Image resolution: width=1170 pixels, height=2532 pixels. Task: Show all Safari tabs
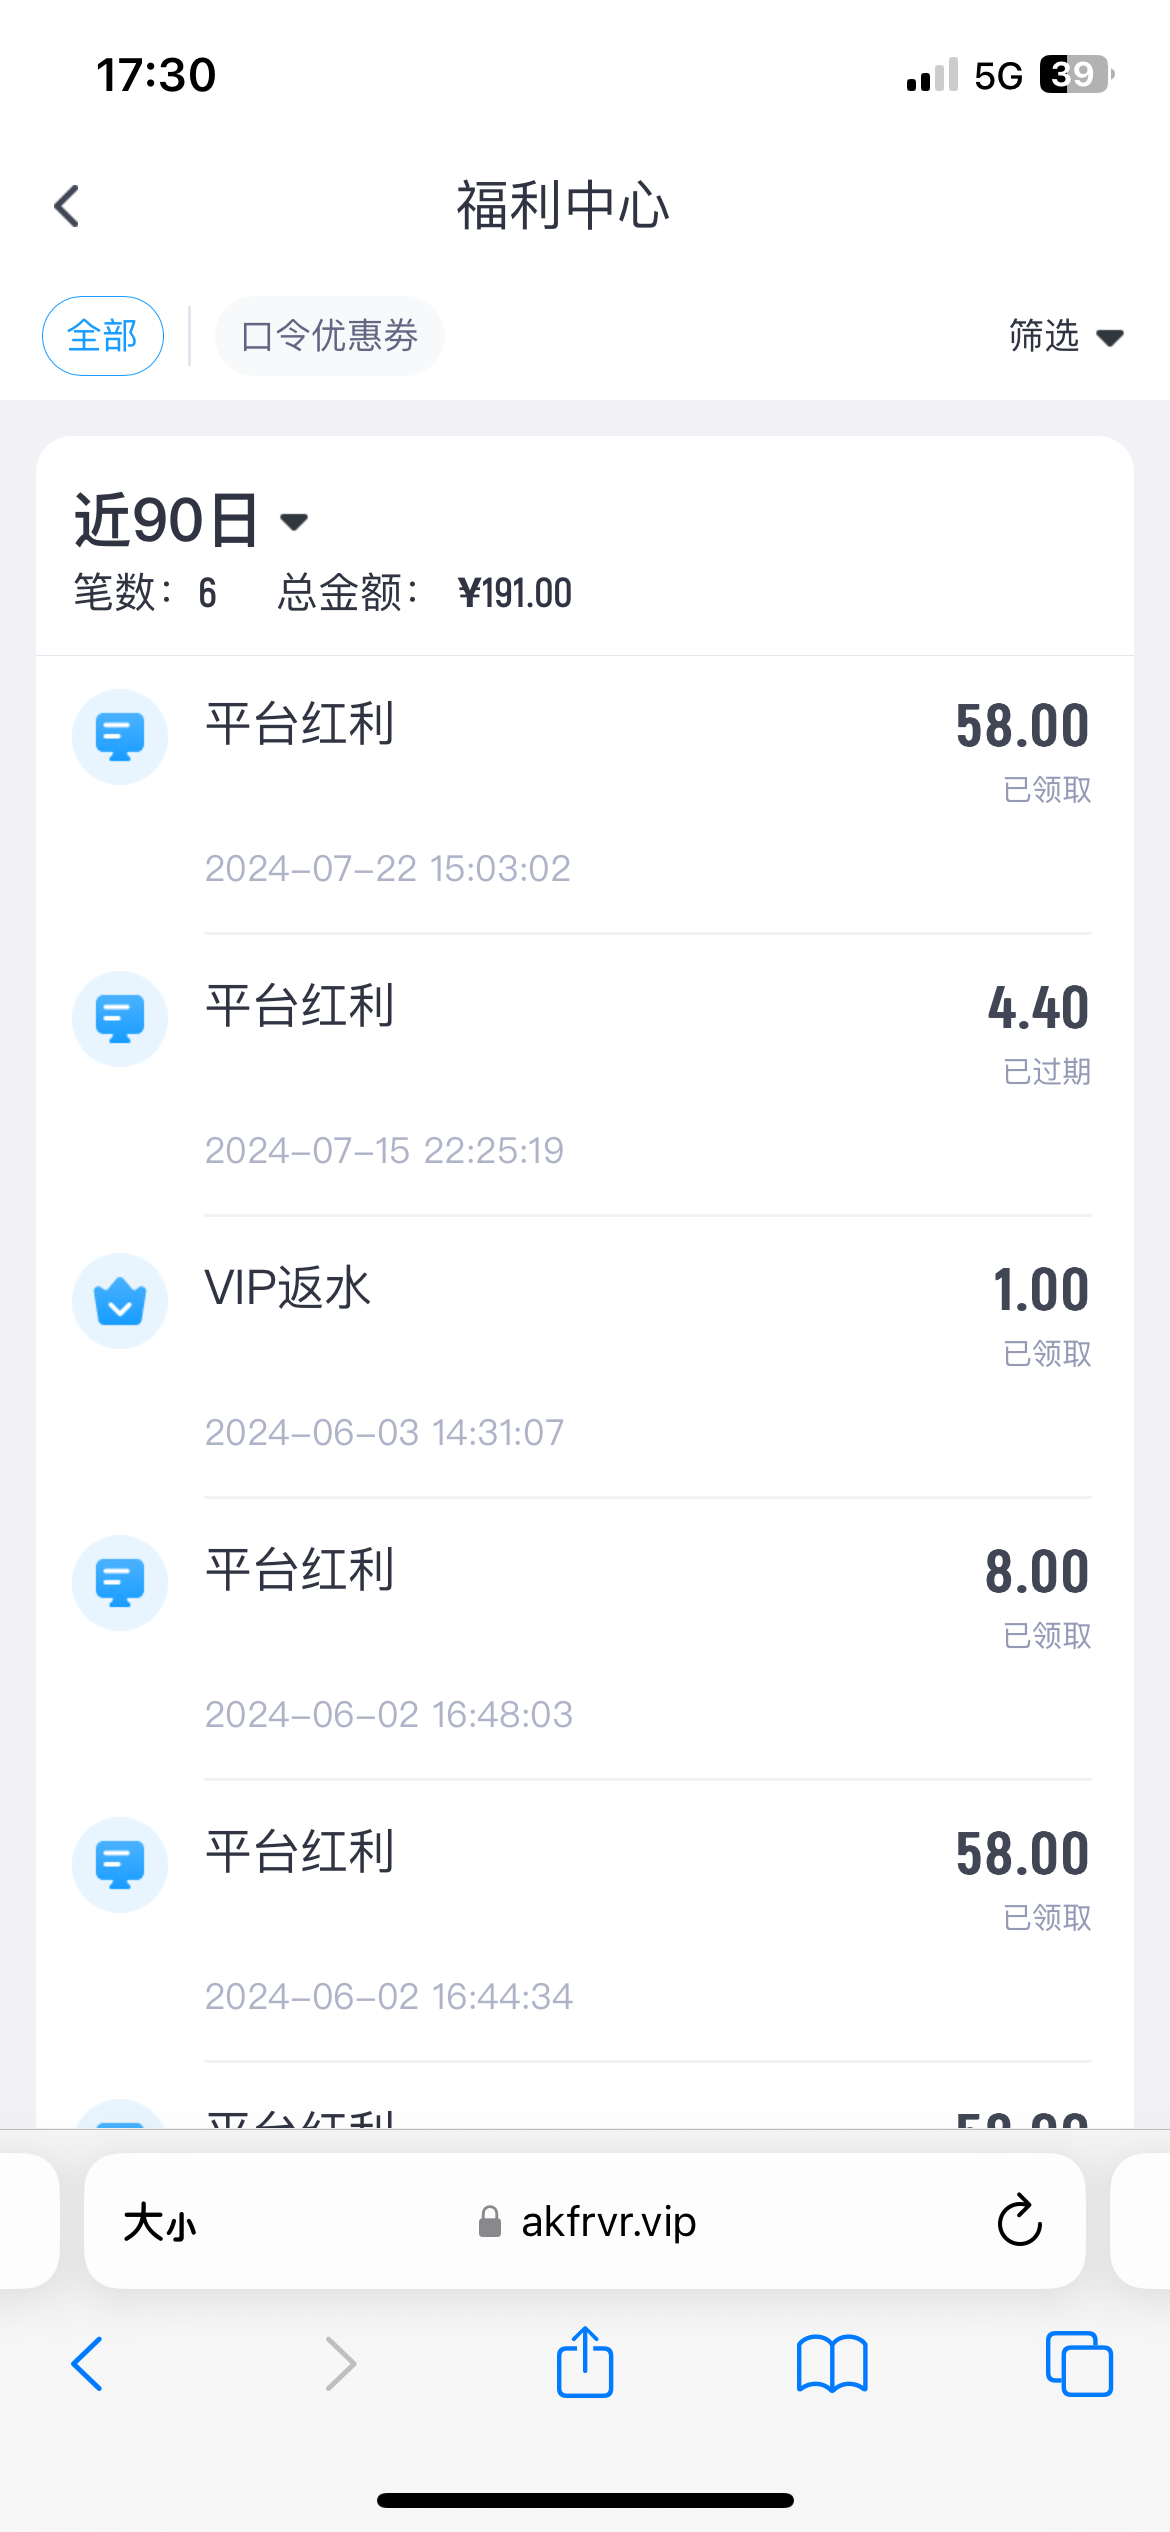[x=1079, y=2364]
